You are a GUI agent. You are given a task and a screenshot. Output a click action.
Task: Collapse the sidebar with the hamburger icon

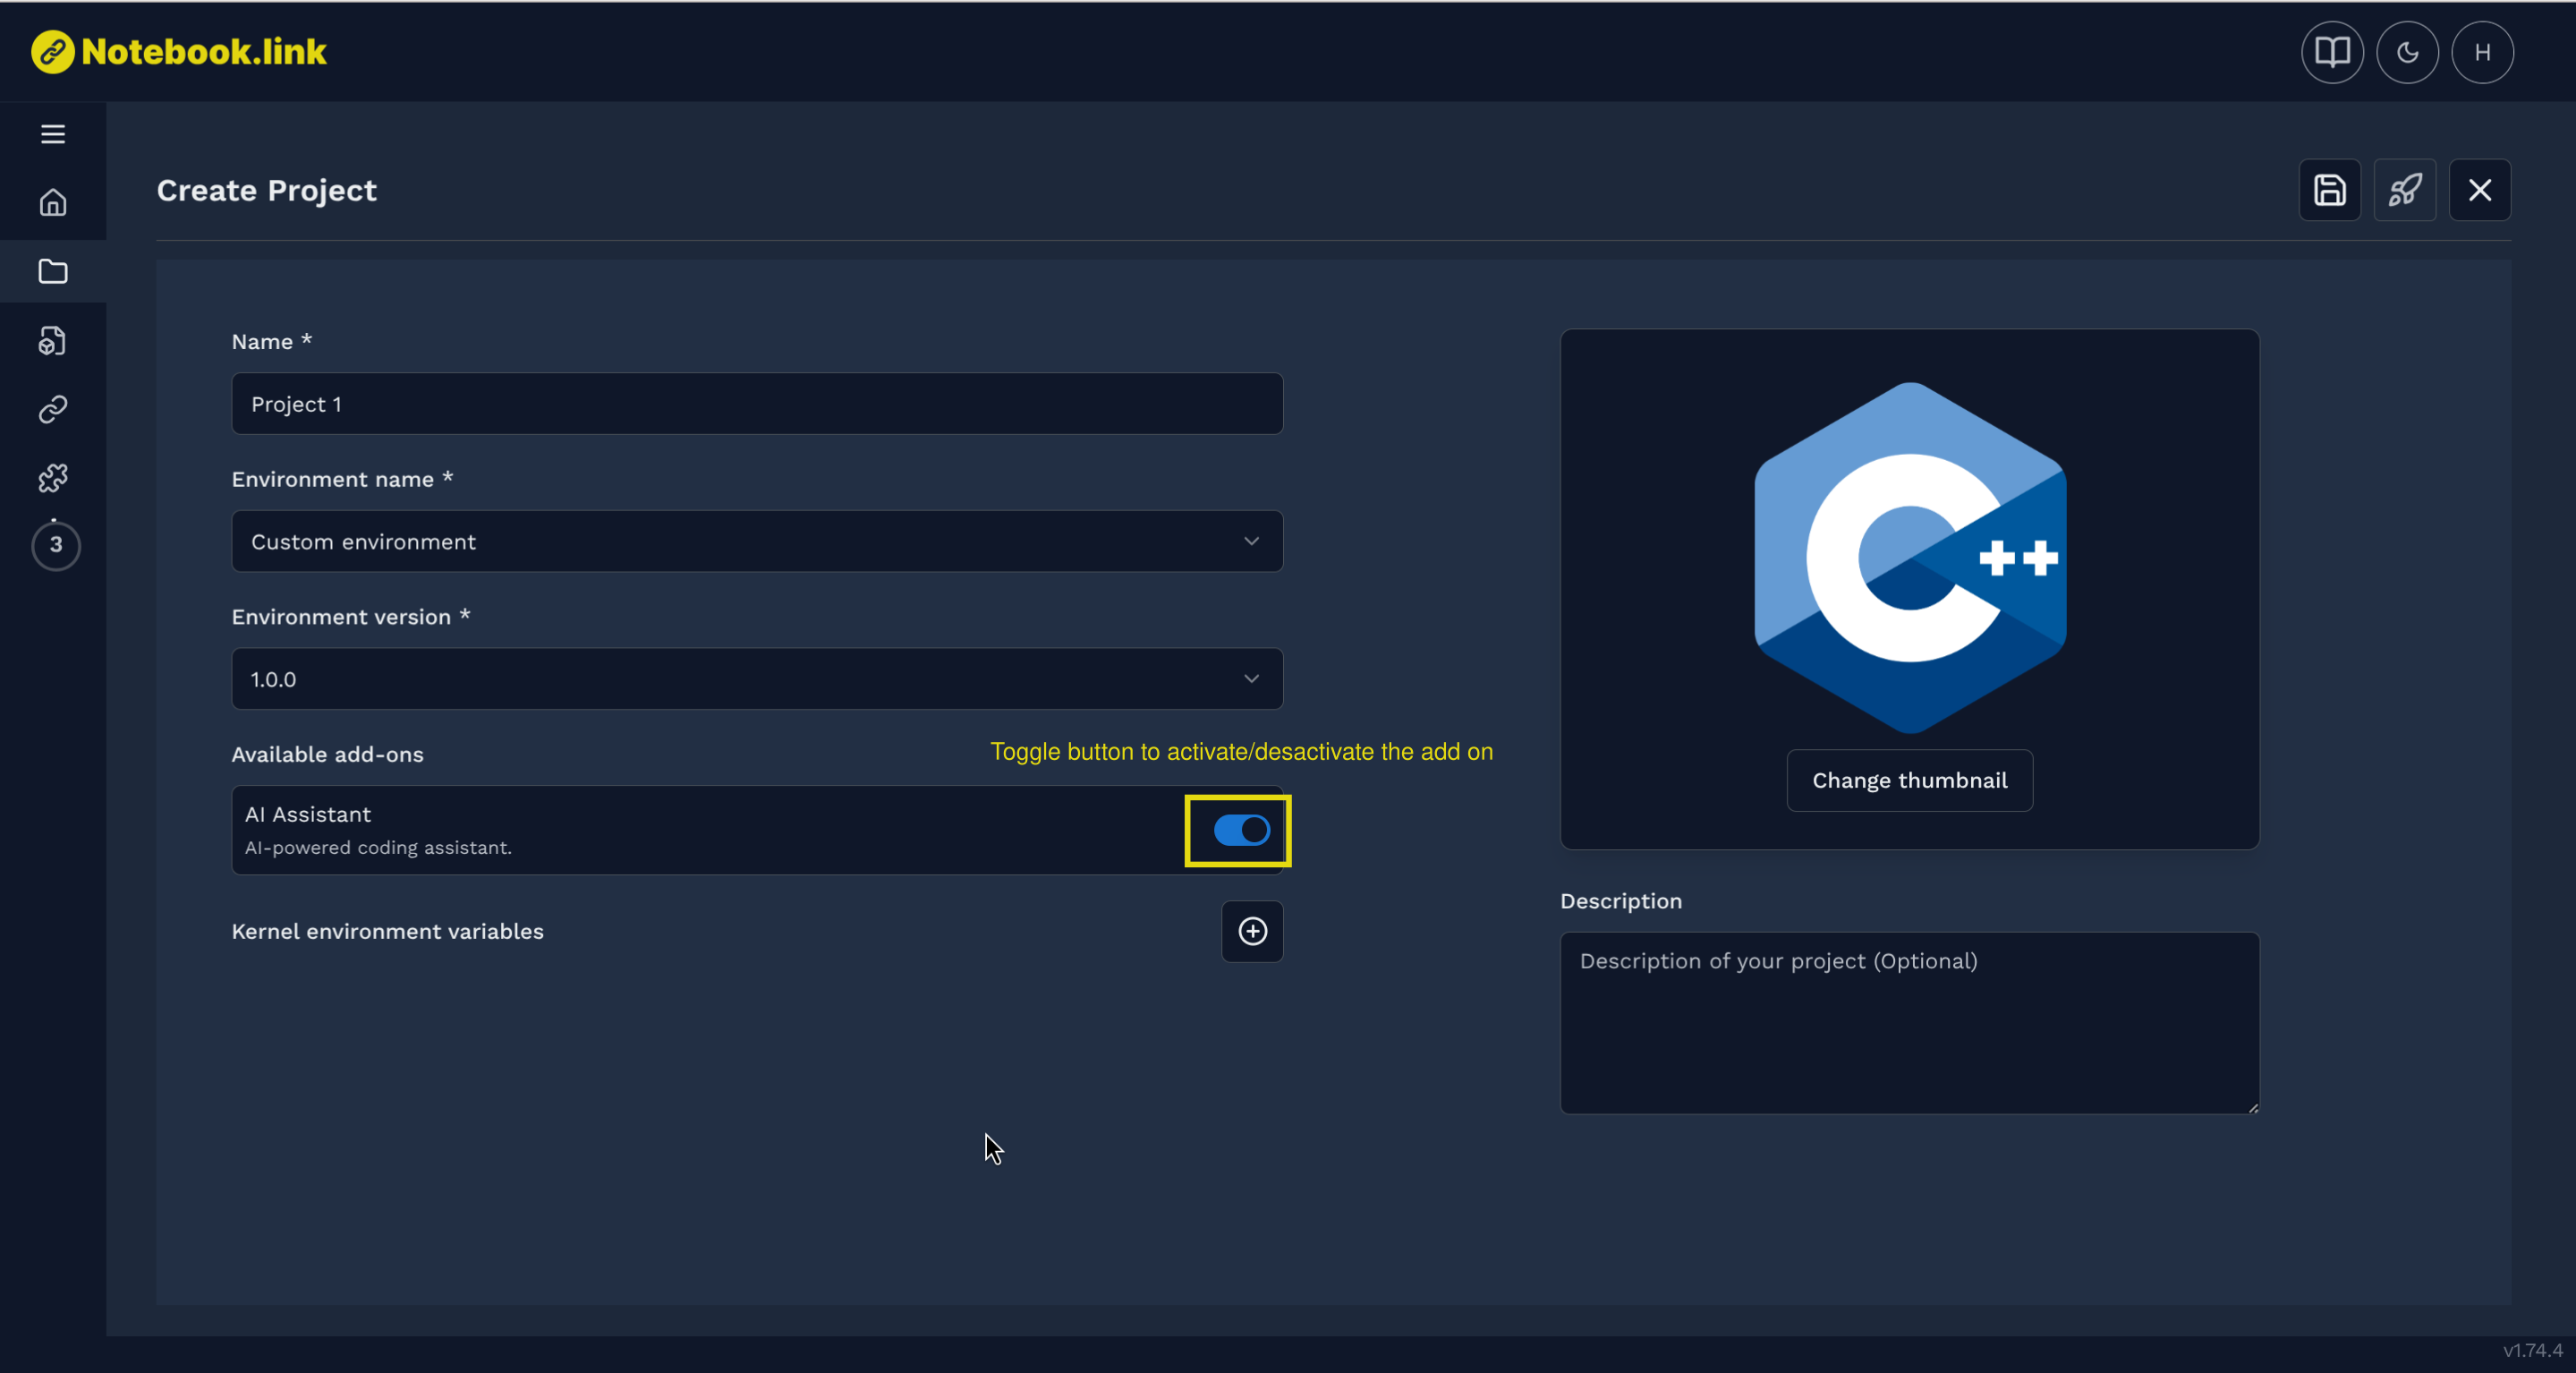tap(52, 133)
